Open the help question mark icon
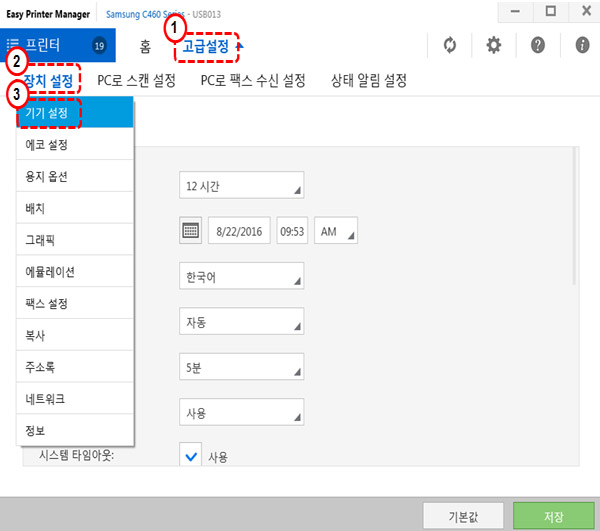Image resolution: width=600 pixels, height=531 pixels. click(x=538, y=45)
